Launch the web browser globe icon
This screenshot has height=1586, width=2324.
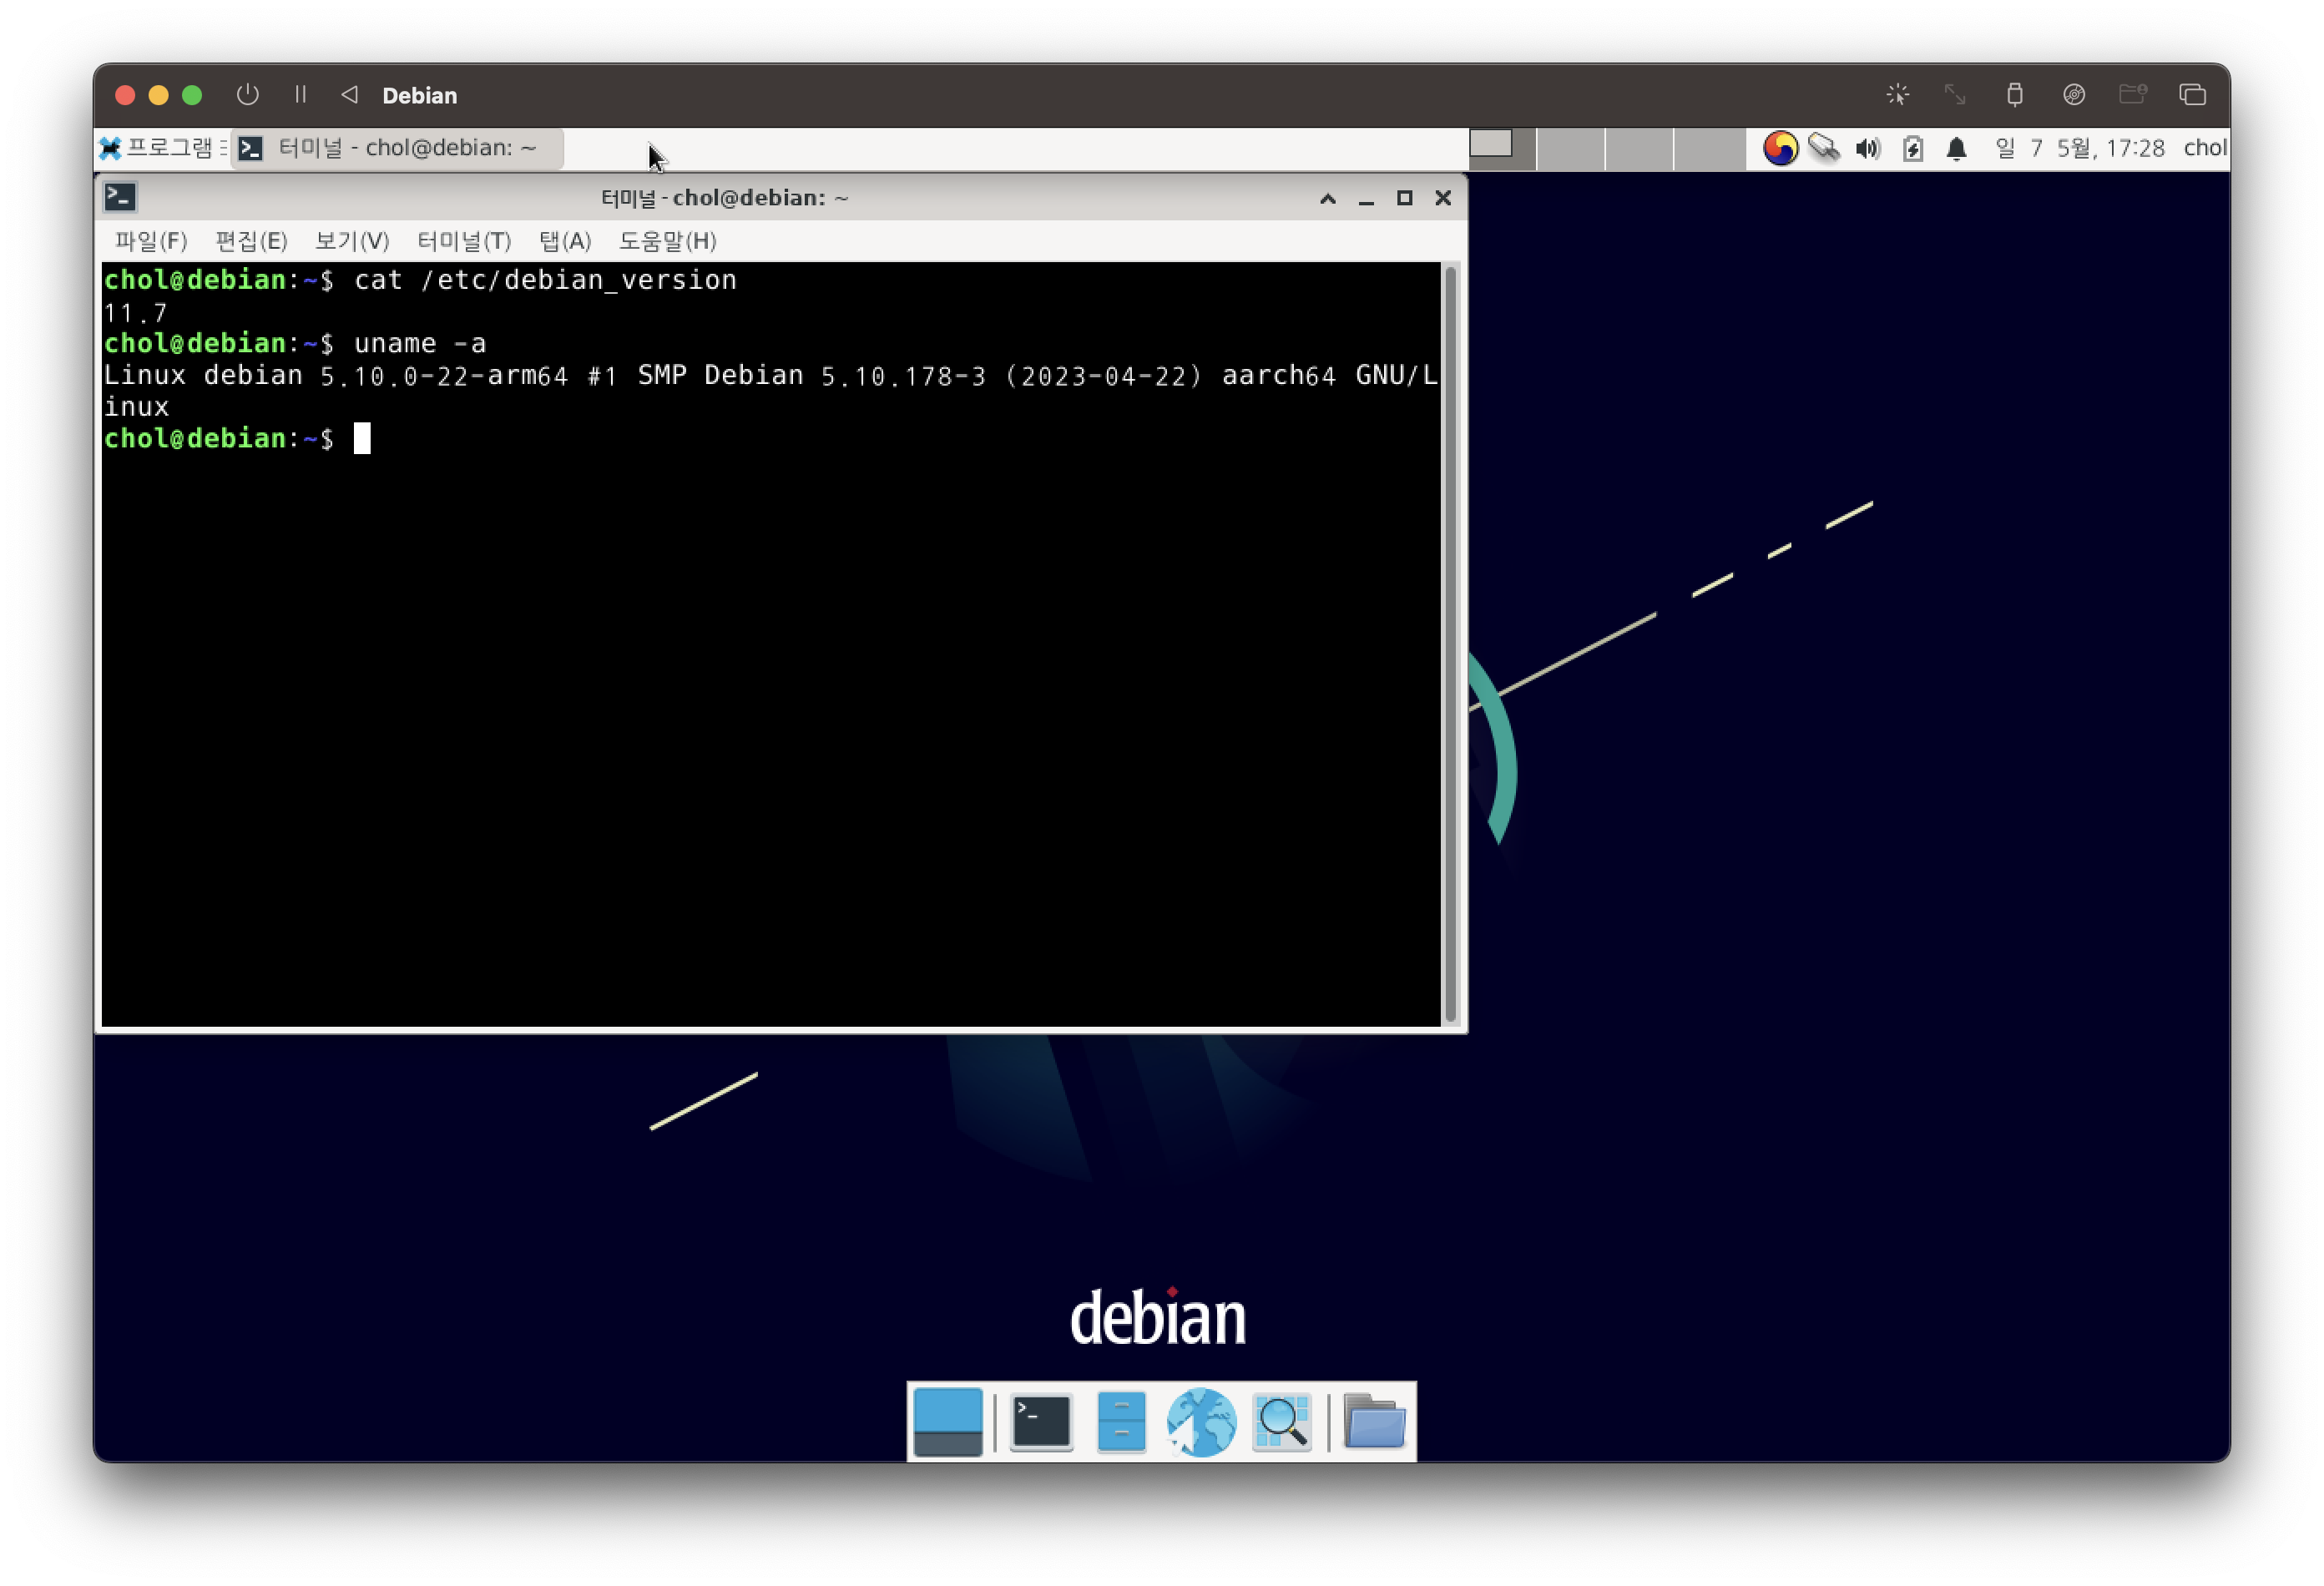pos(1201,1421)
